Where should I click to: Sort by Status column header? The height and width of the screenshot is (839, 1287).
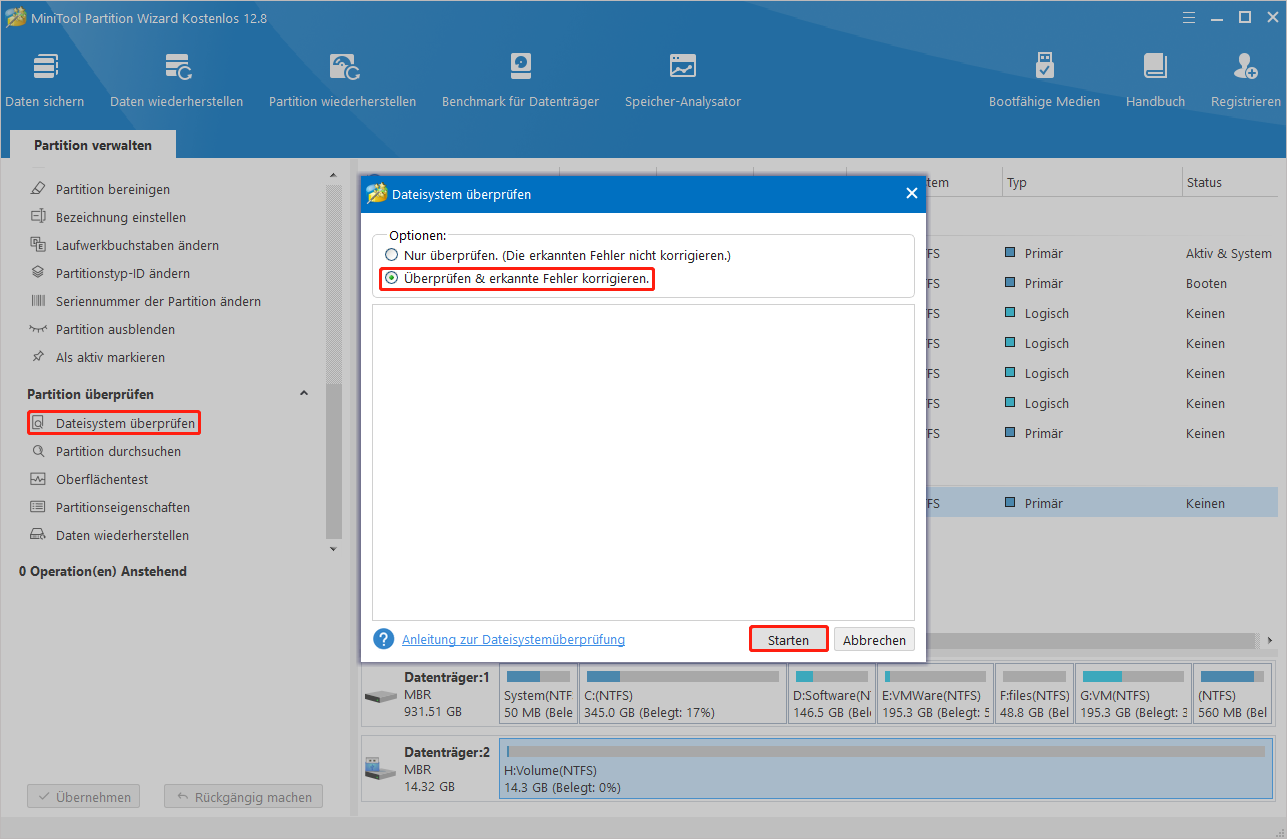pyautogui.click(x=1232, y=183)
